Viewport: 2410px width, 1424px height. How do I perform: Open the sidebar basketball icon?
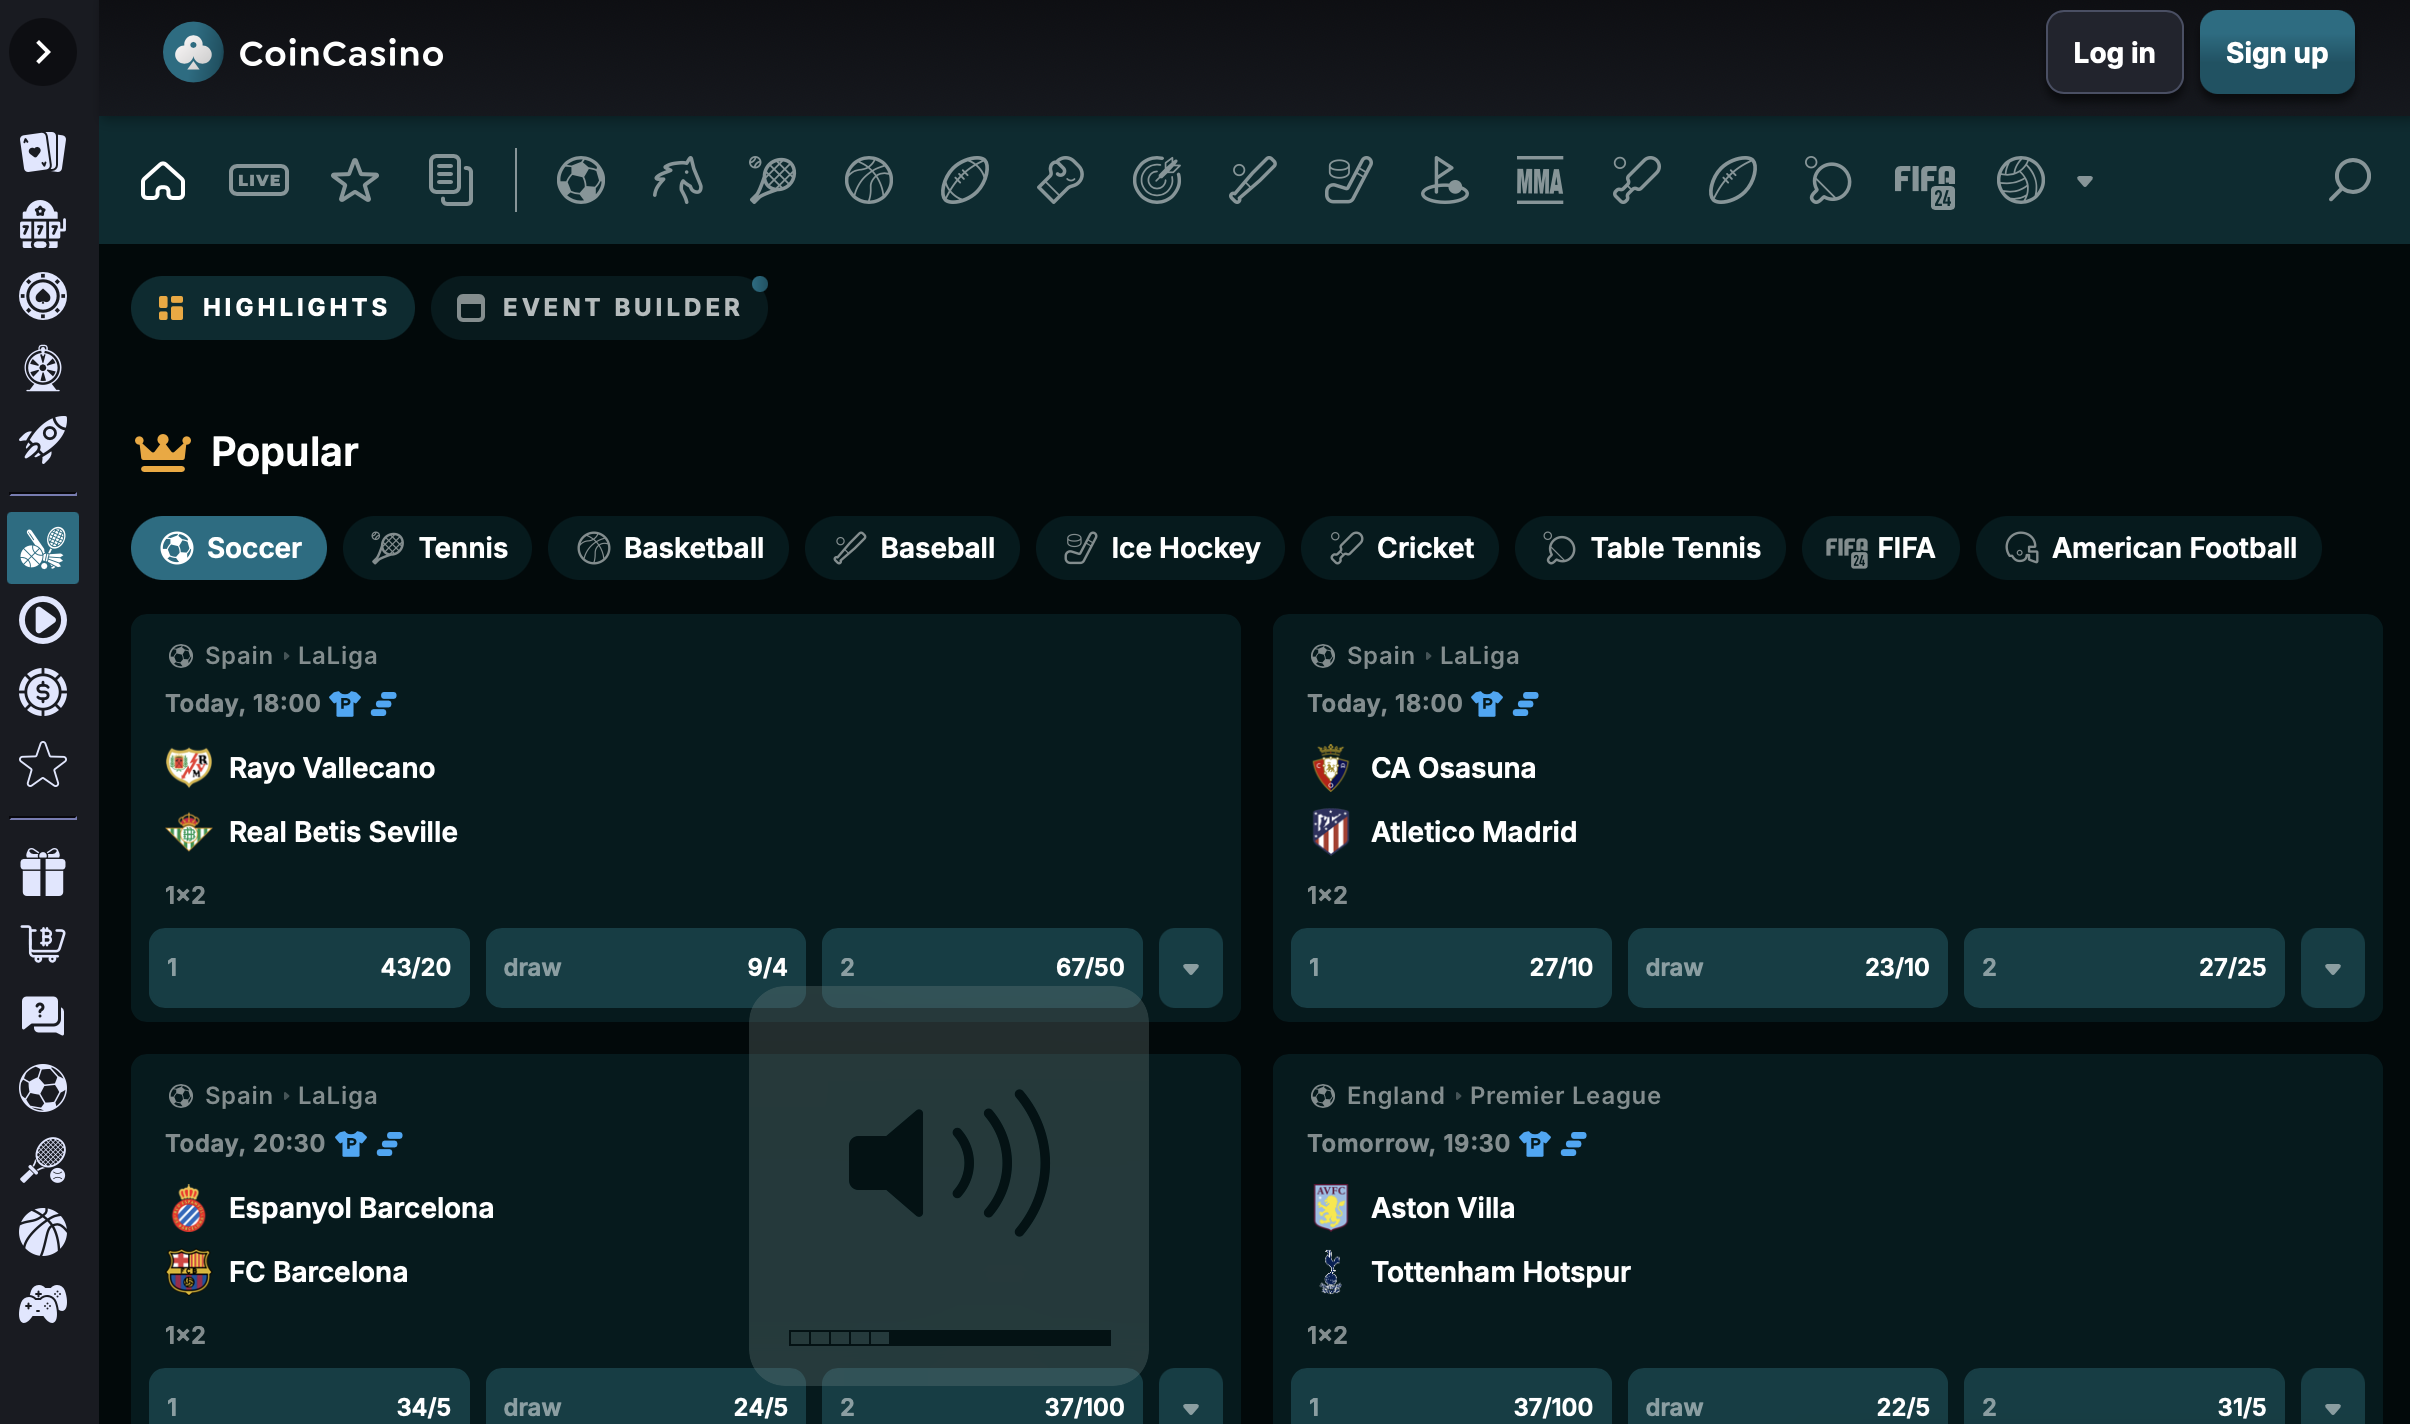click(x=43, y=1232)
